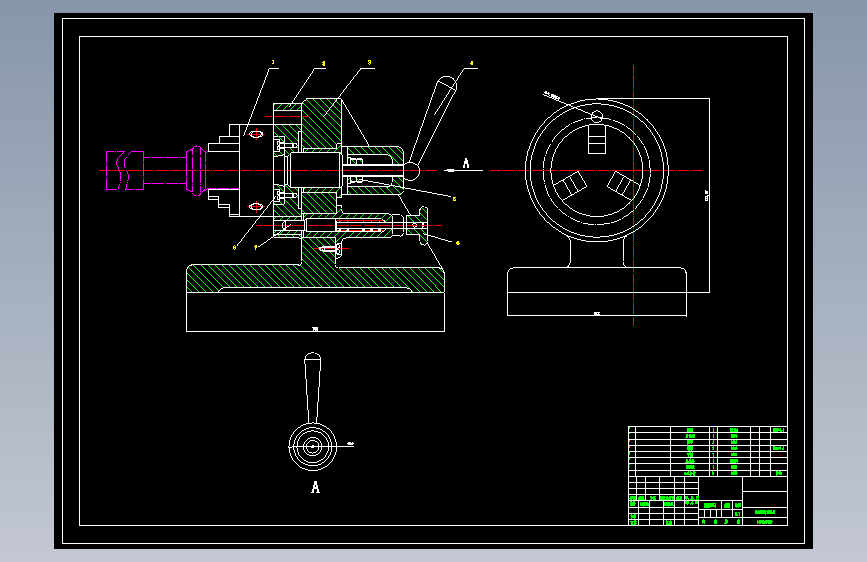Select the small circular hole atop chuck end view
867x562 pixels.
coord(597,117)
